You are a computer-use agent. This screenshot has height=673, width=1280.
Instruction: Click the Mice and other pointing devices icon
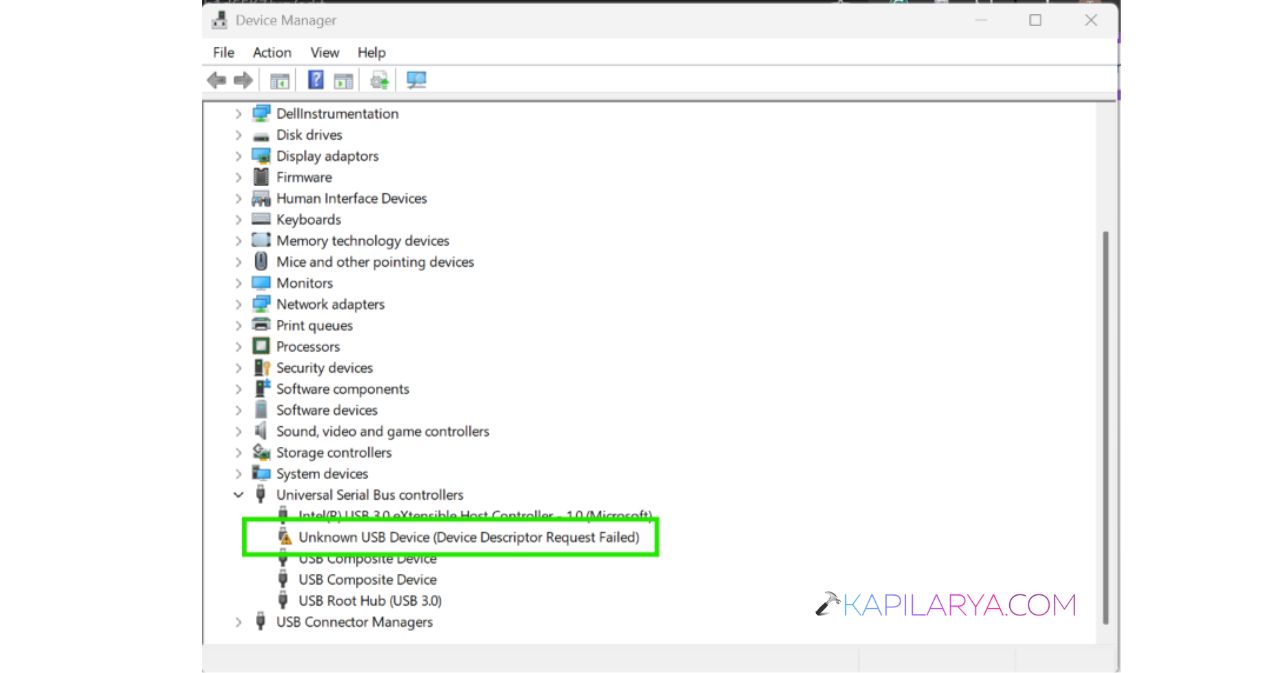pos(261,261)
